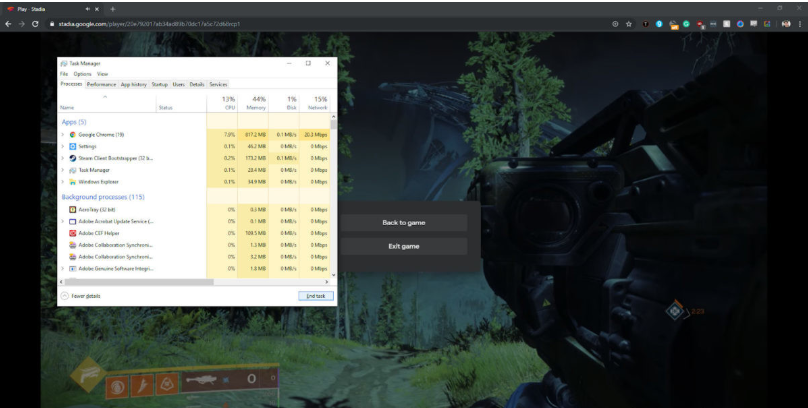The image size is (808, 408).
Task: Select the Settings app gear icon
Action: [72, 146]
